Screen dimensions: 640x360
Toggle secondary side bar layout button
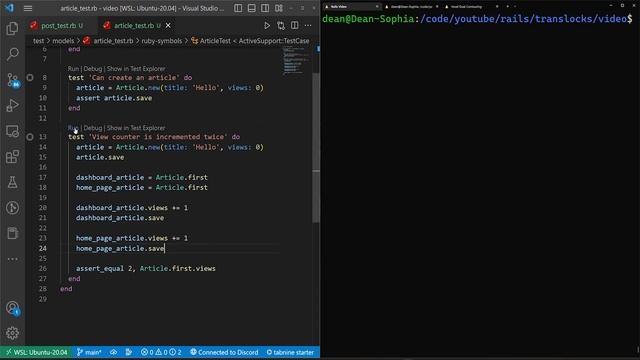click(265, 8)
